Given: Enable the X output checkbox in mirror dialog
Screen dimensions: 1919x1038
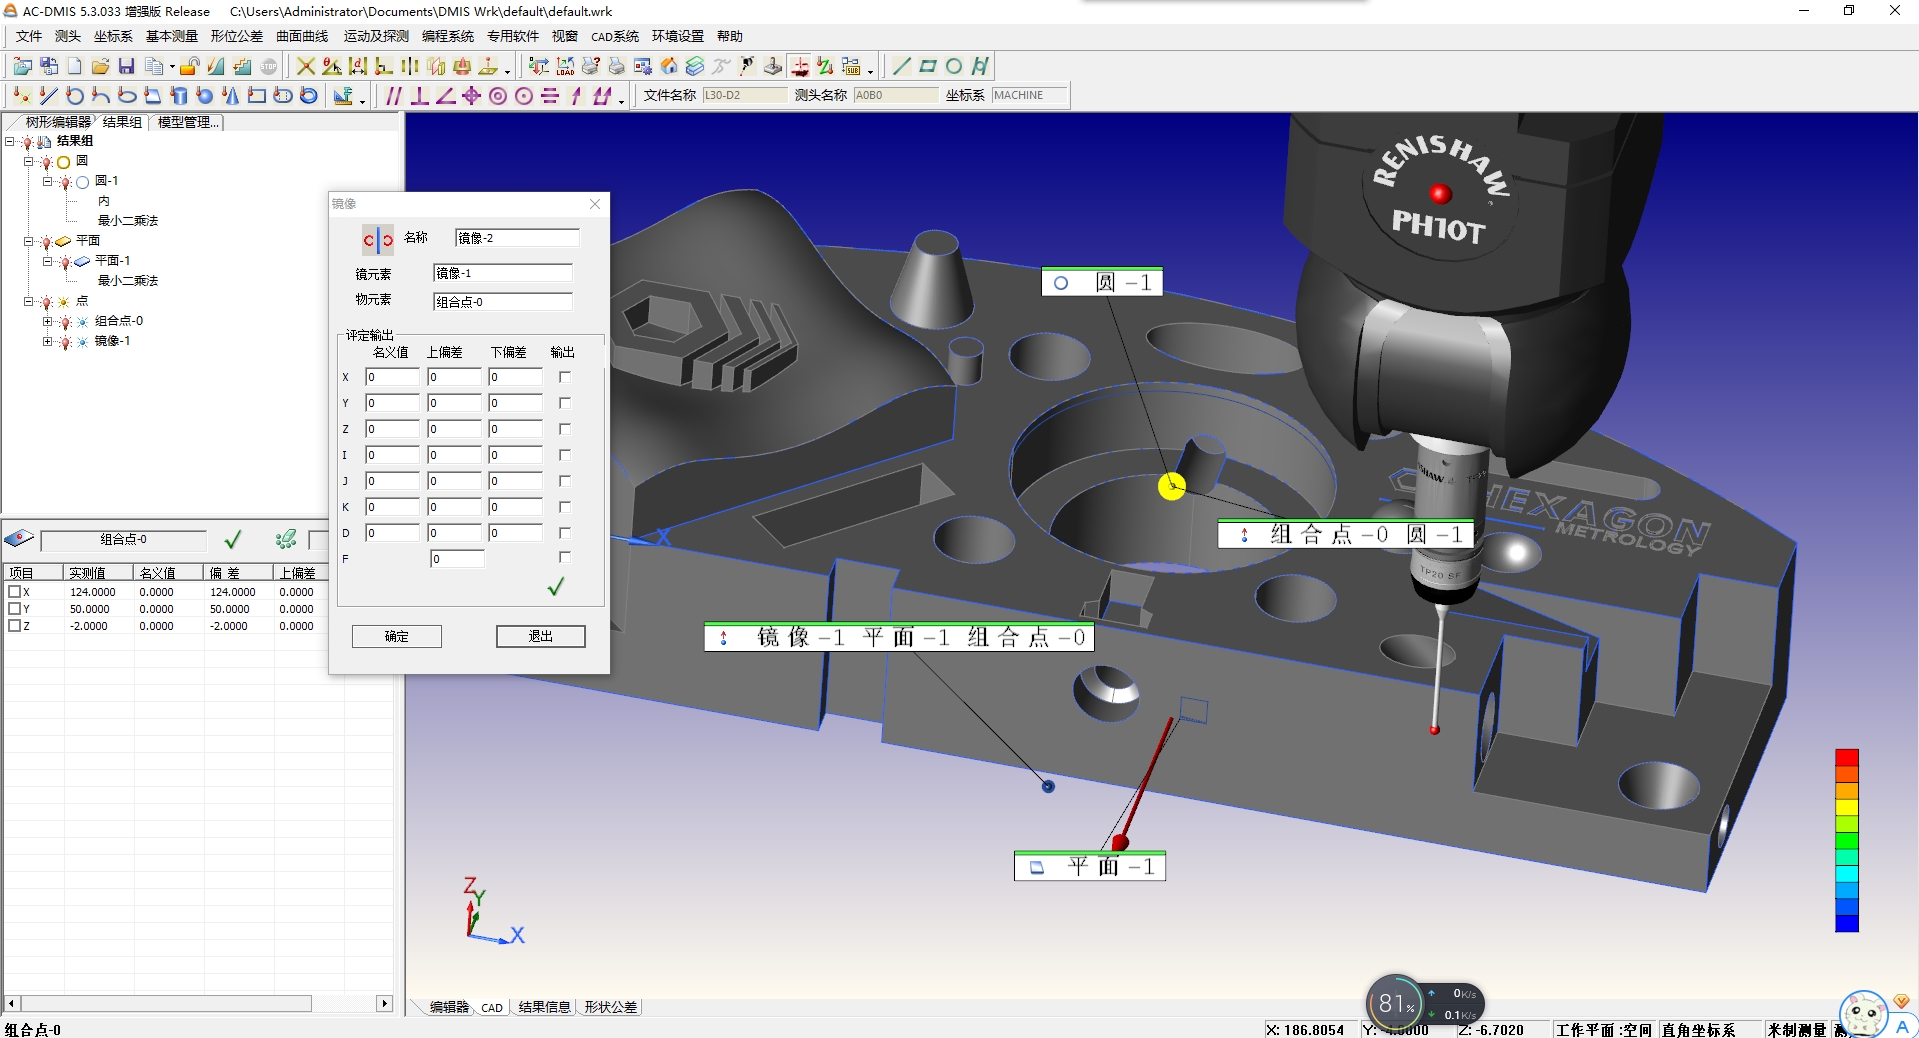Looking at the screenshot, I should (565, 377).
